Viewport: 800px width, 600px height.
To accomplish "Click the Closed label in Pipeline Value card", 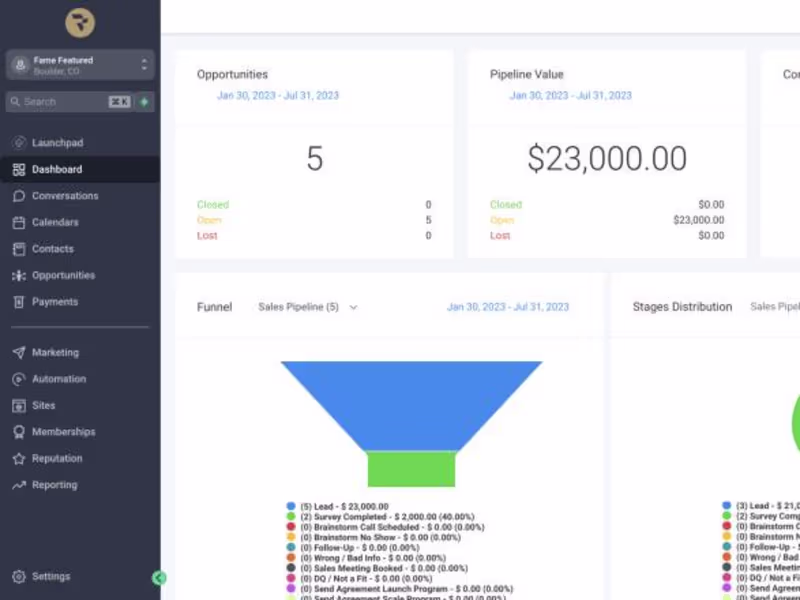I will [x=506, y=205].
